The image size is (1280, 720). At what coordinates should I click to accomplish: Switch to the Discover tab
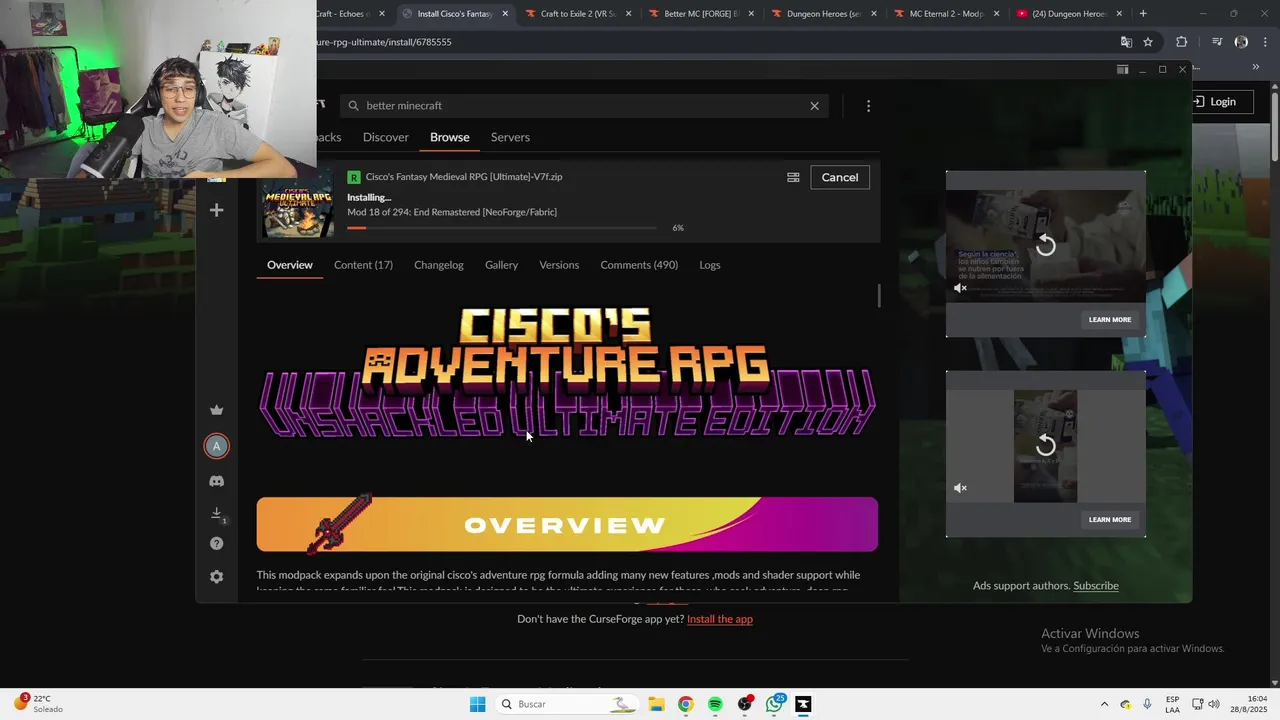(386, 137)
